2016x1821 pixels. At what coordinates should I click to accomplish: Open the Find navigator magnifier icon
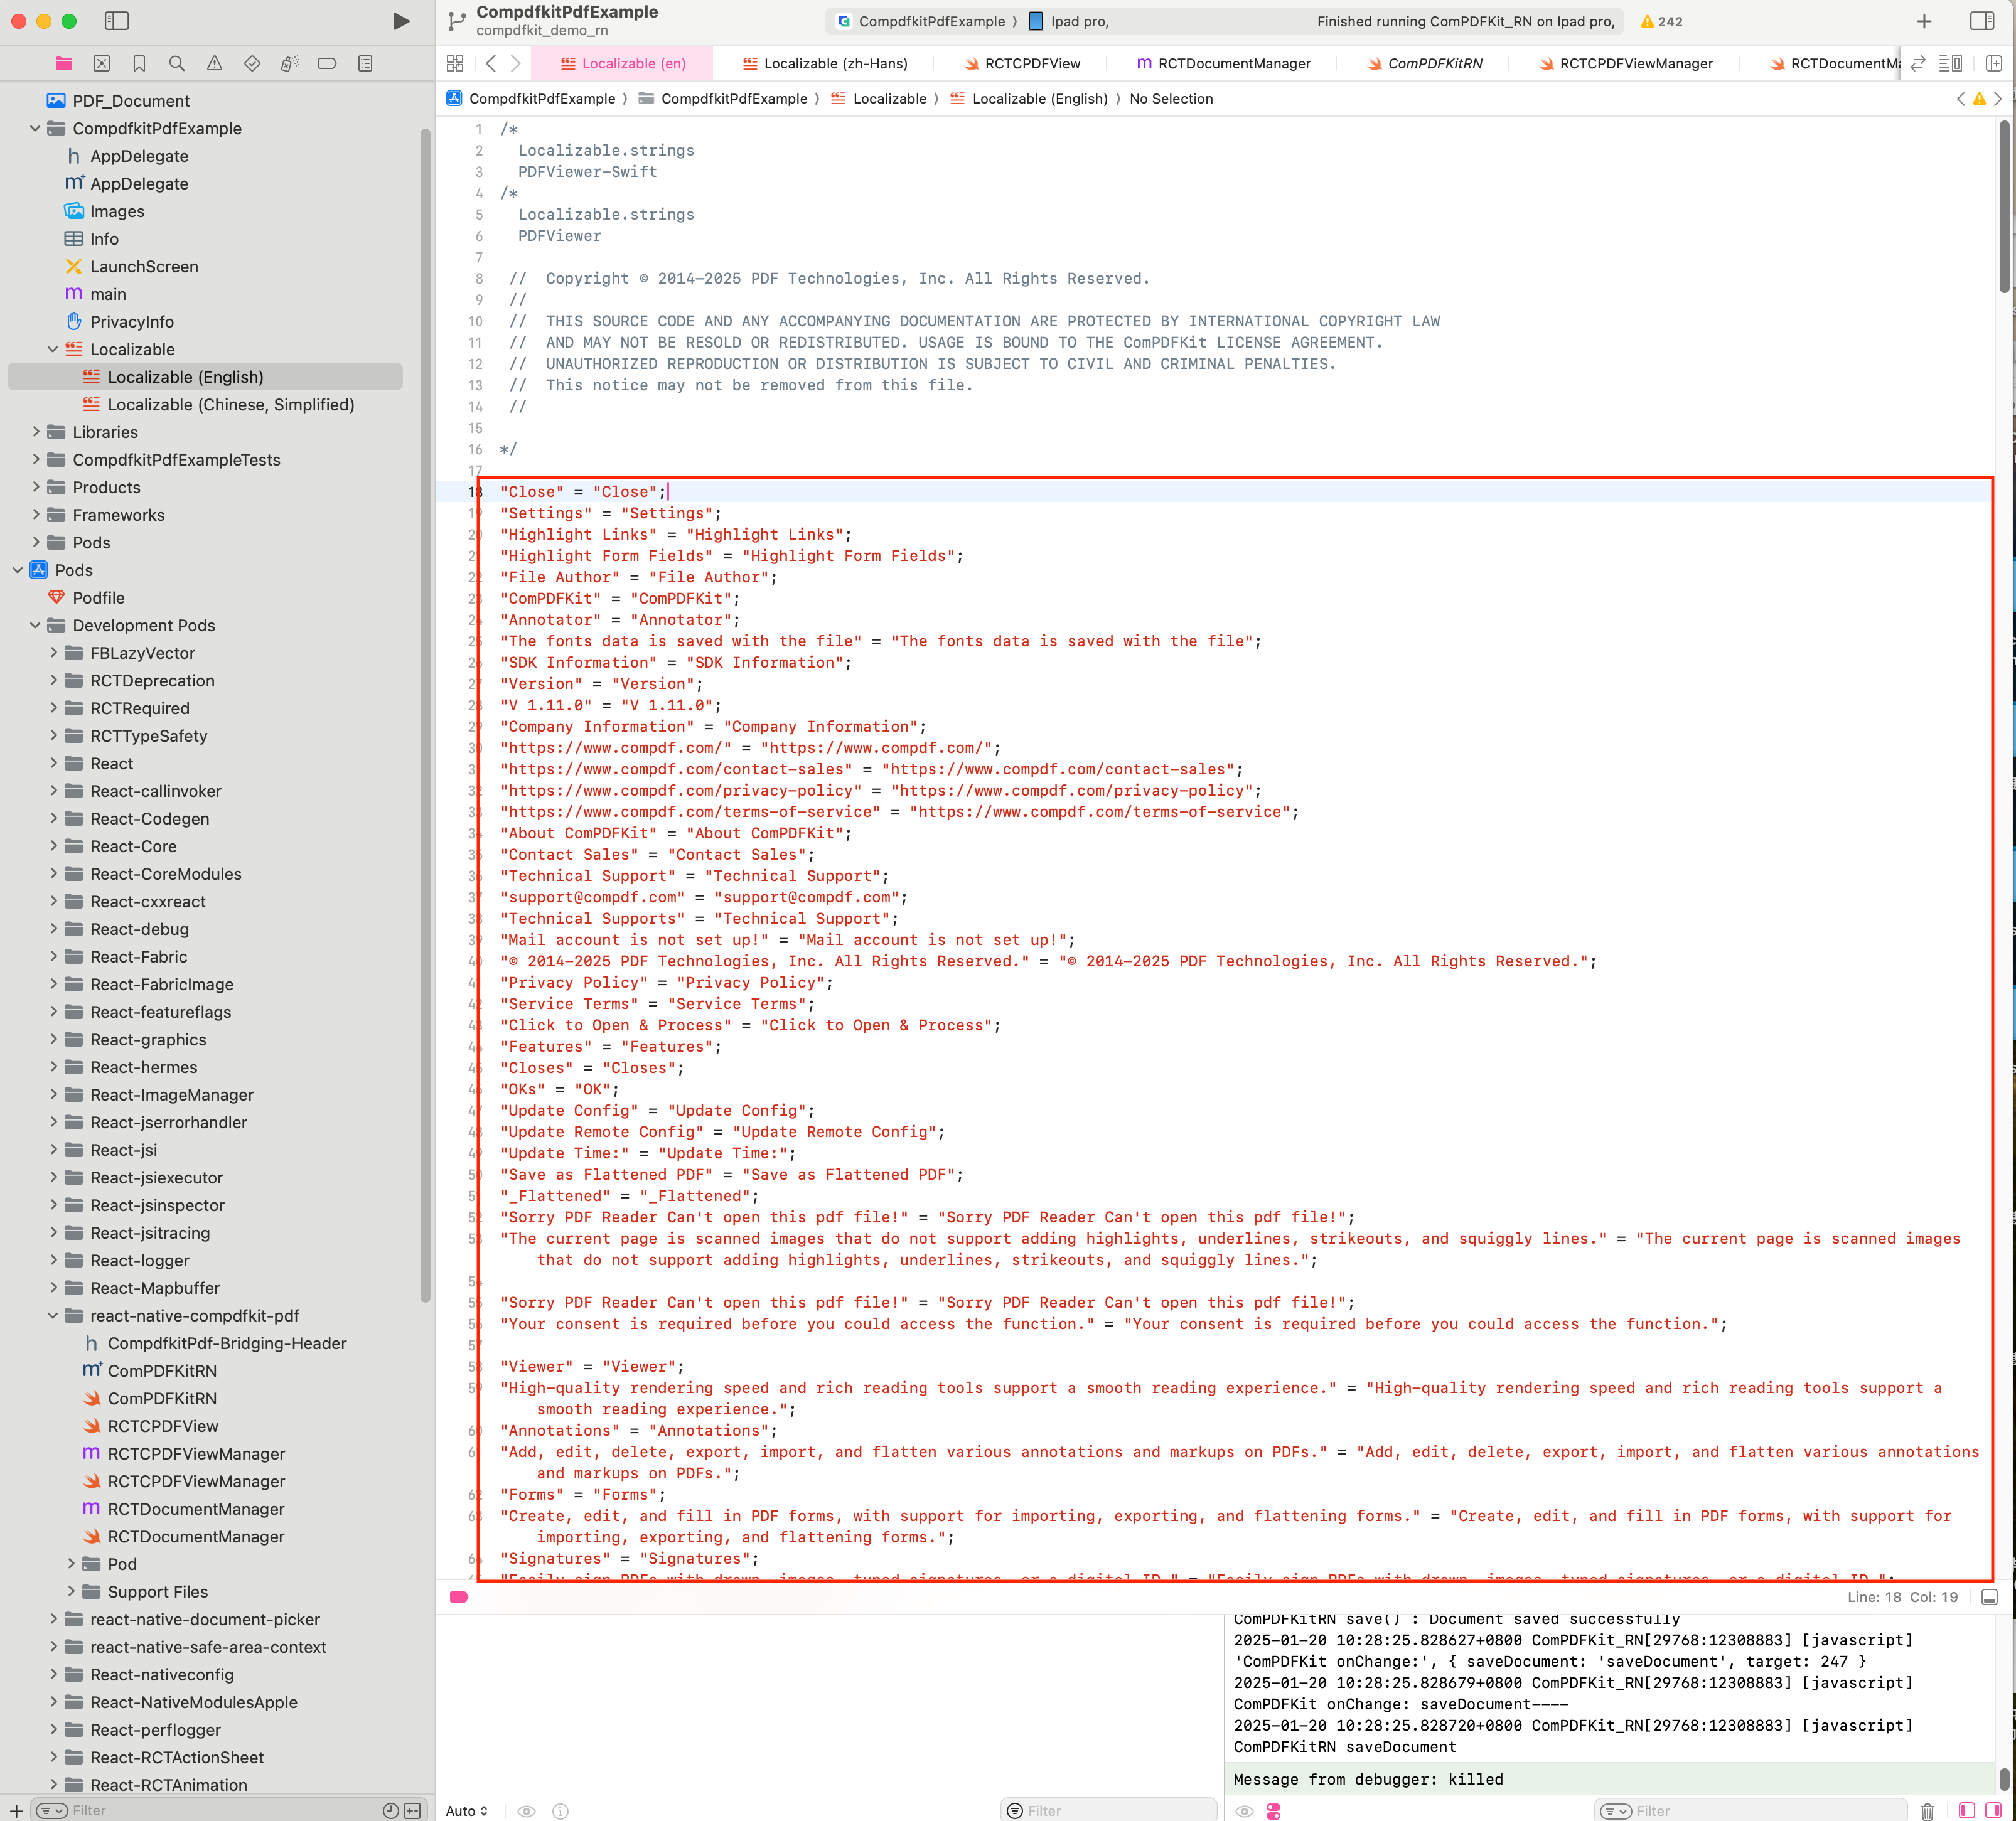(177, 63)
